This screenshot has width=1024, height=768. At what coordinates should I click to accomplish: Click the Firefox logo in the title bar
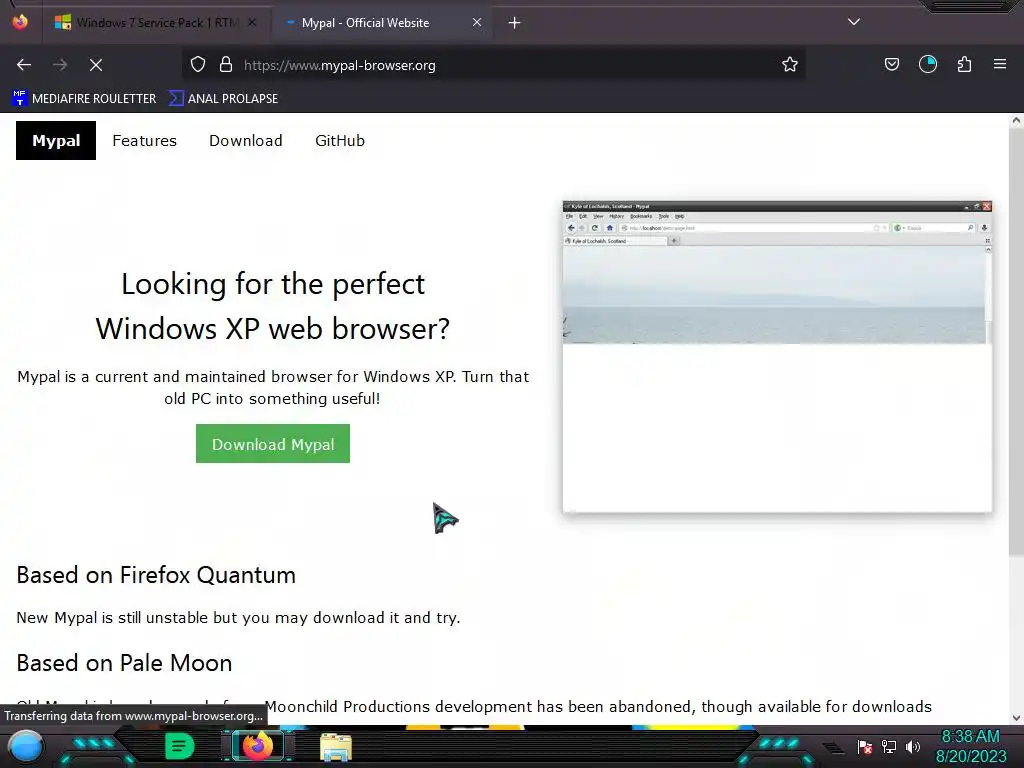(x=20, y=22)
